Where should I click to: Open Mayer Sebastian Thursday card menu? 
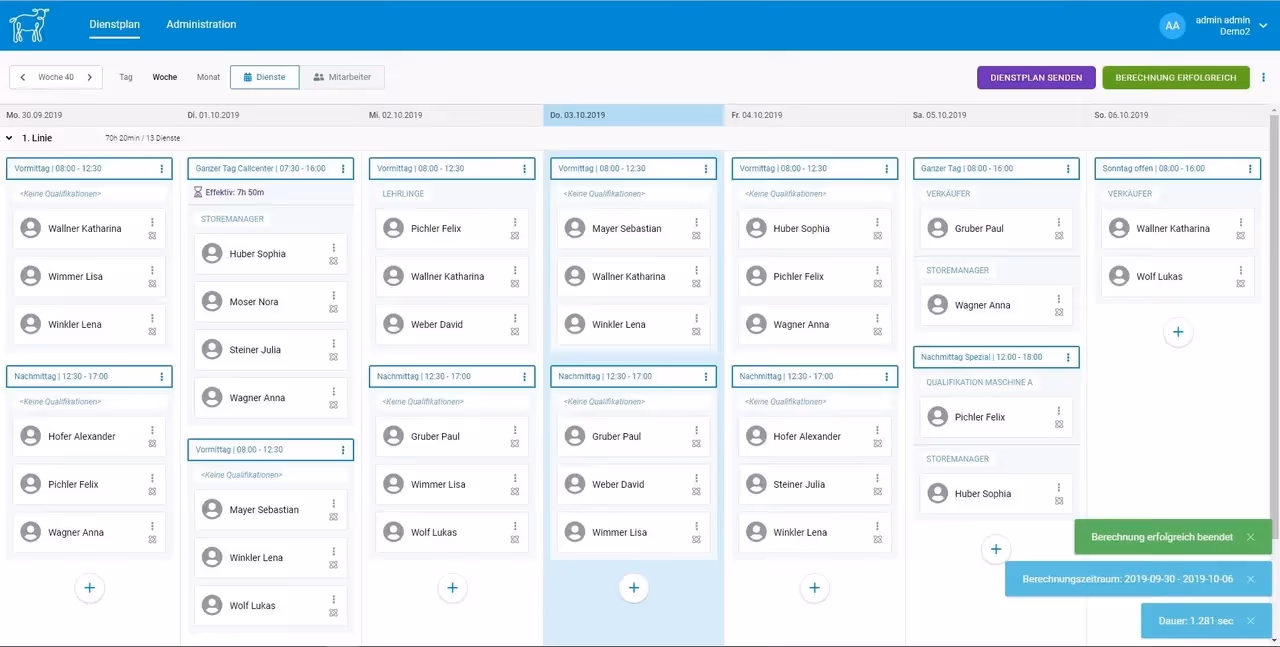(696, 222)
